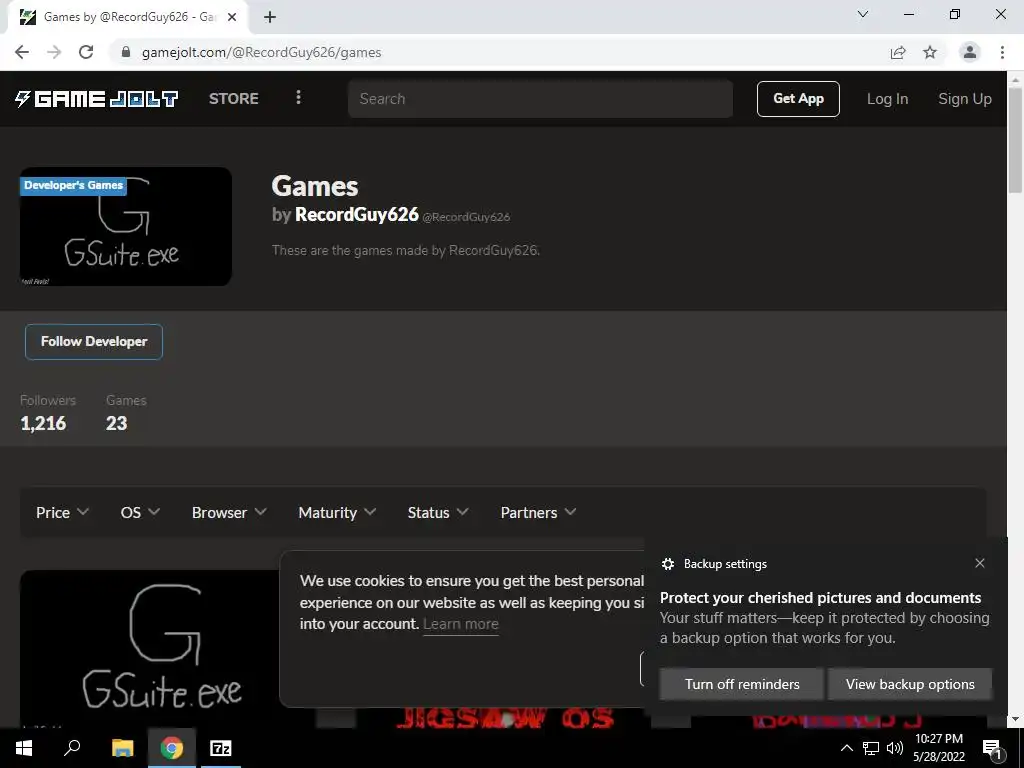This screenshot has width=1024, height=768.
Task: Open the Action Center notifications icon
Action: click(992, 749)
